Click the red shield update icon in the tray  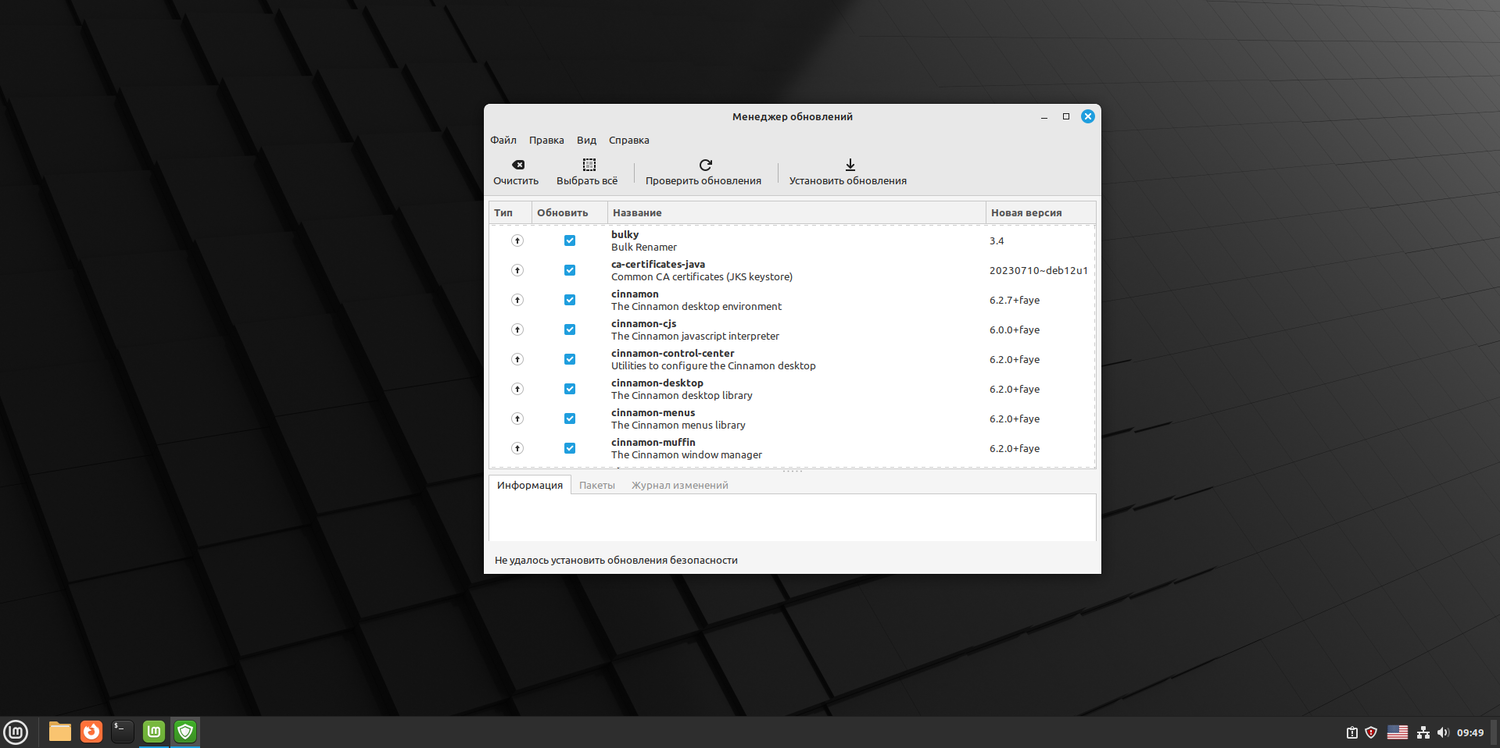[1372, 733]
